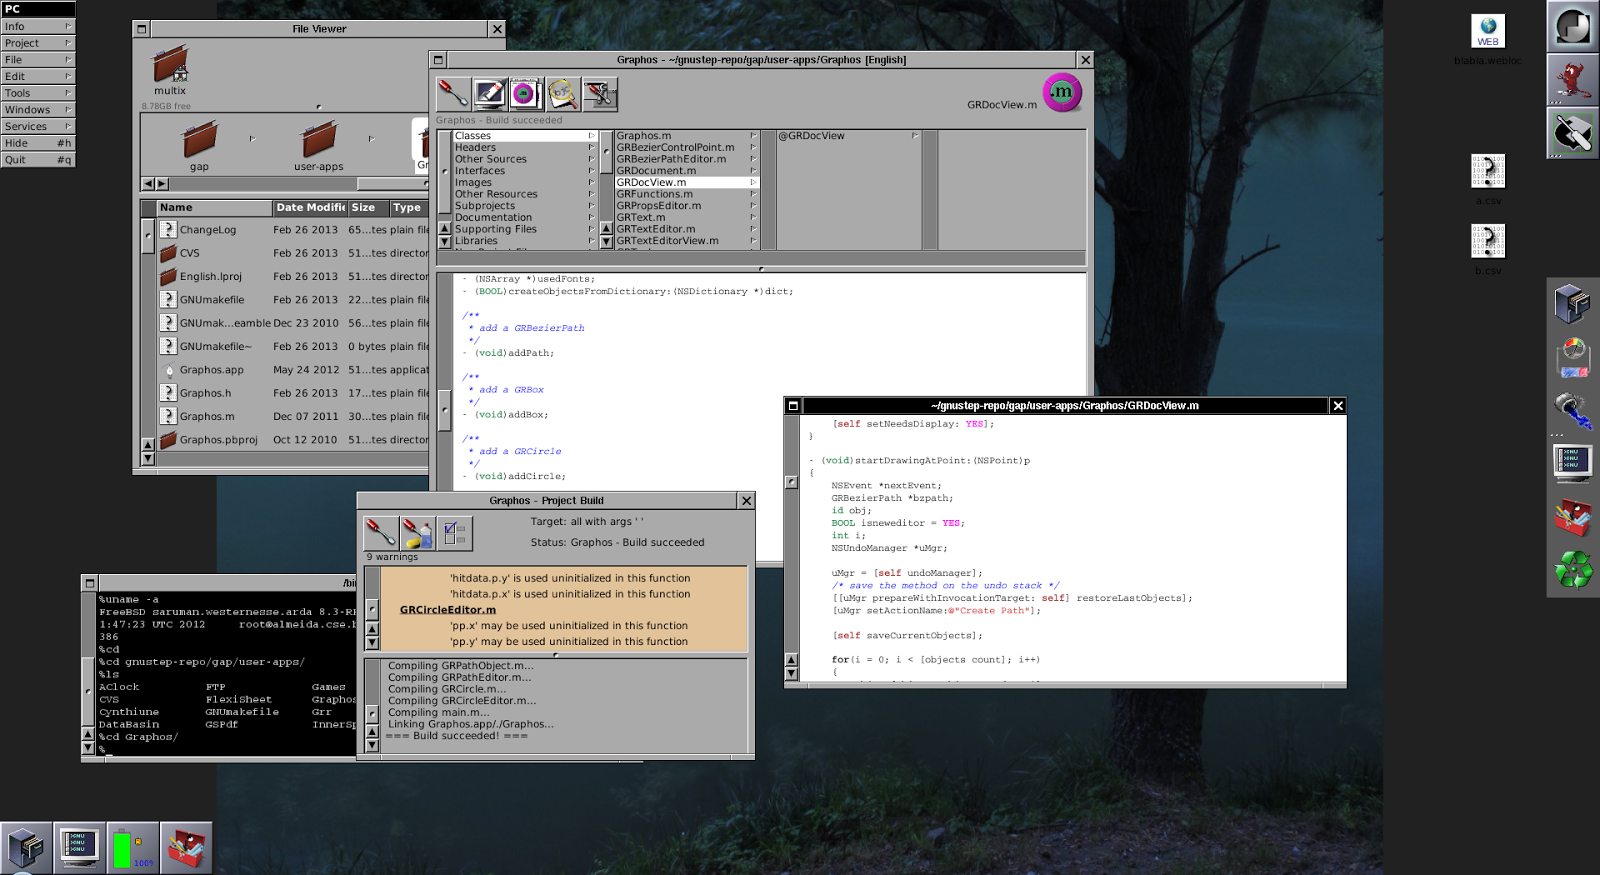The image size is (1600, 875).
Task: Open the Launch/Debug monitor icon
Action: click(x=490, y=94)
